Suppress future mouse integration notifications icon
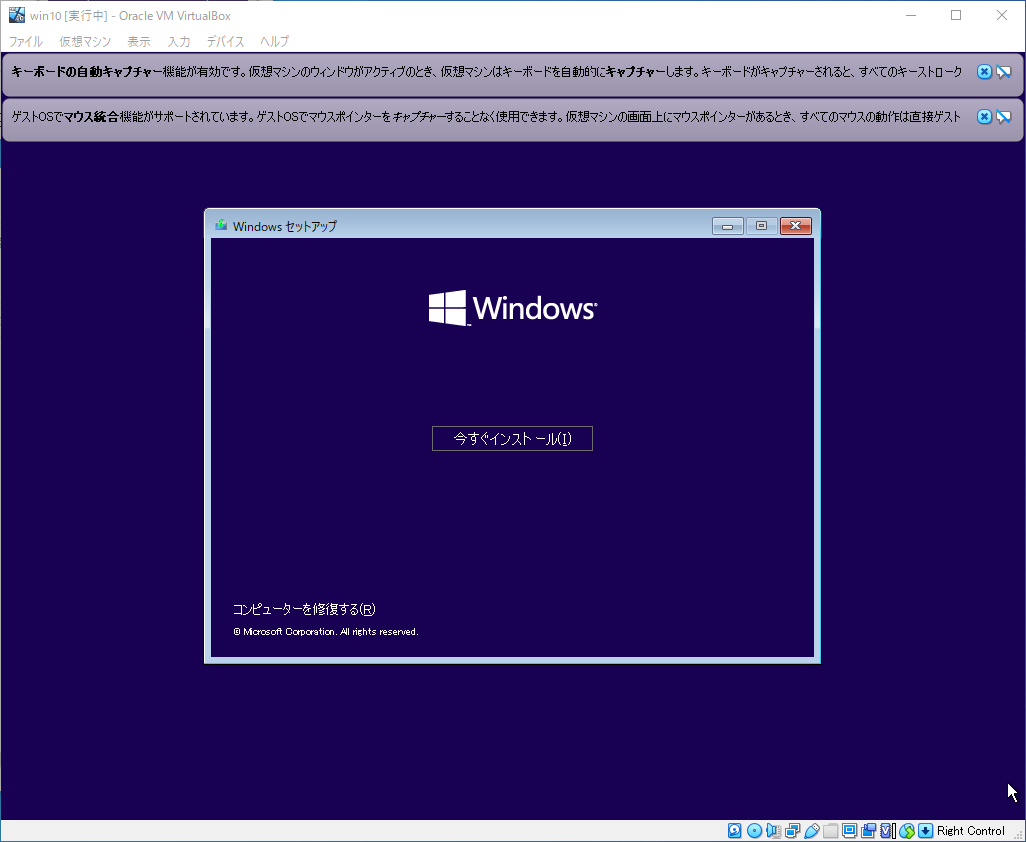The width and height of the screenshot is (1026, 842). point(1004,116)
